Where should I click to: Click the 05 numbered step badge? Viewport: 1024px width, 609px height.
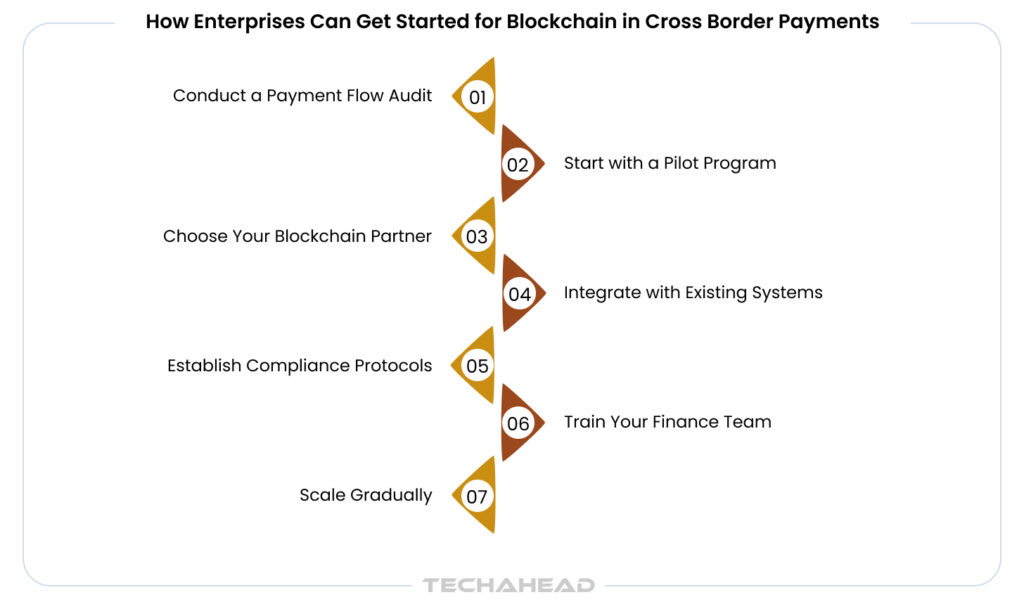(477, 366)
